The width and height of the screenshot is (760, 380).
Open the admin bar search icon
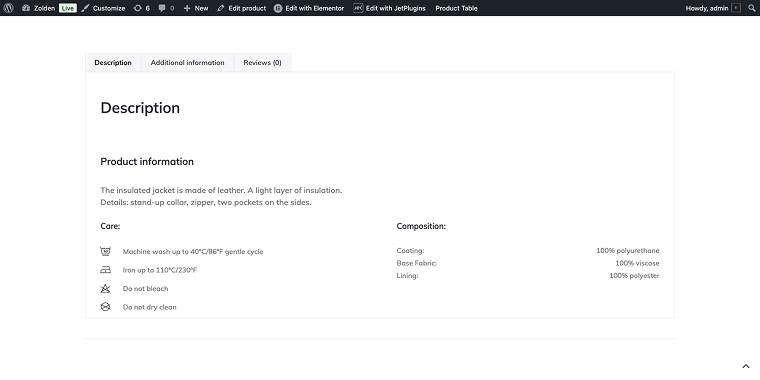pos(752,8)
